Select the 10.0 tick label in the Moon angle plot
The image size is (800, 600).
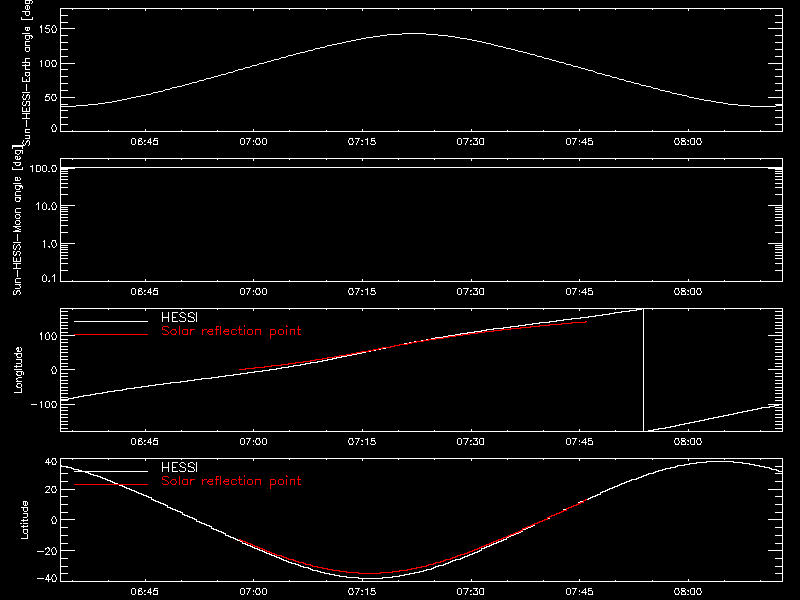click(46, 206)
